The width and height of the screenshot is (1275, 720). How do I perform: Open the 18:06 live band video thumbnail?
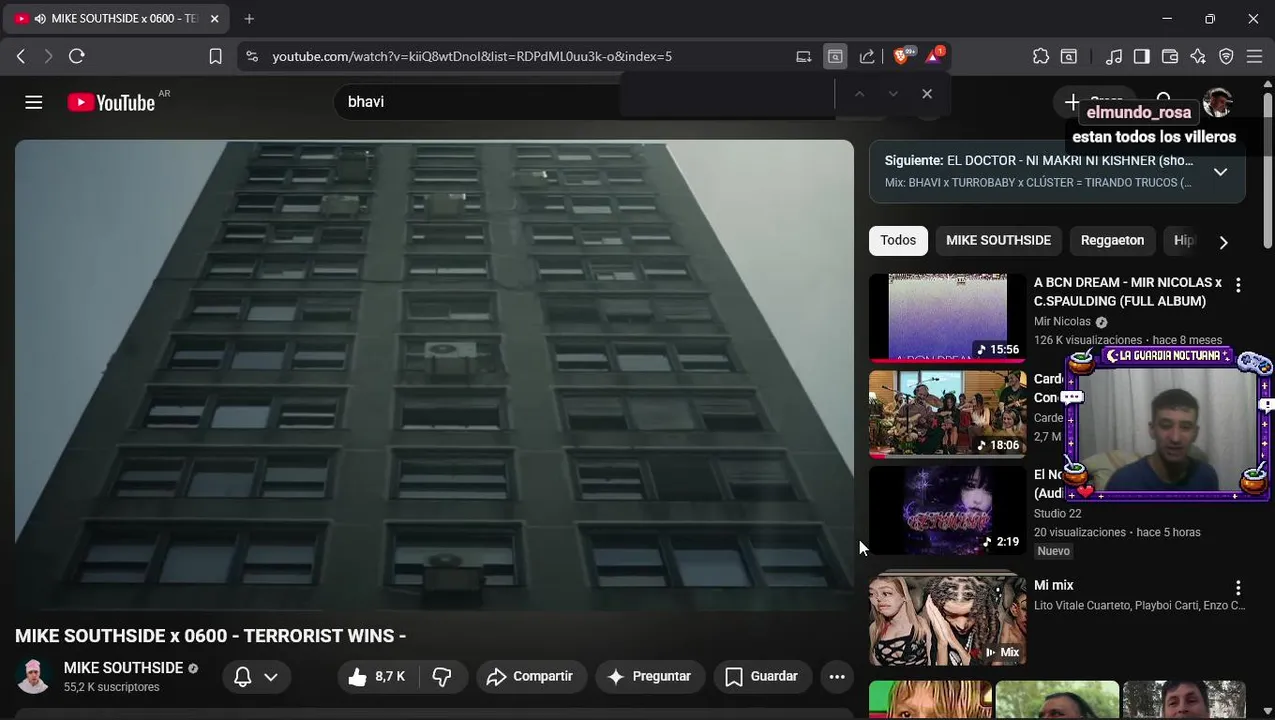tap(948, 413)
